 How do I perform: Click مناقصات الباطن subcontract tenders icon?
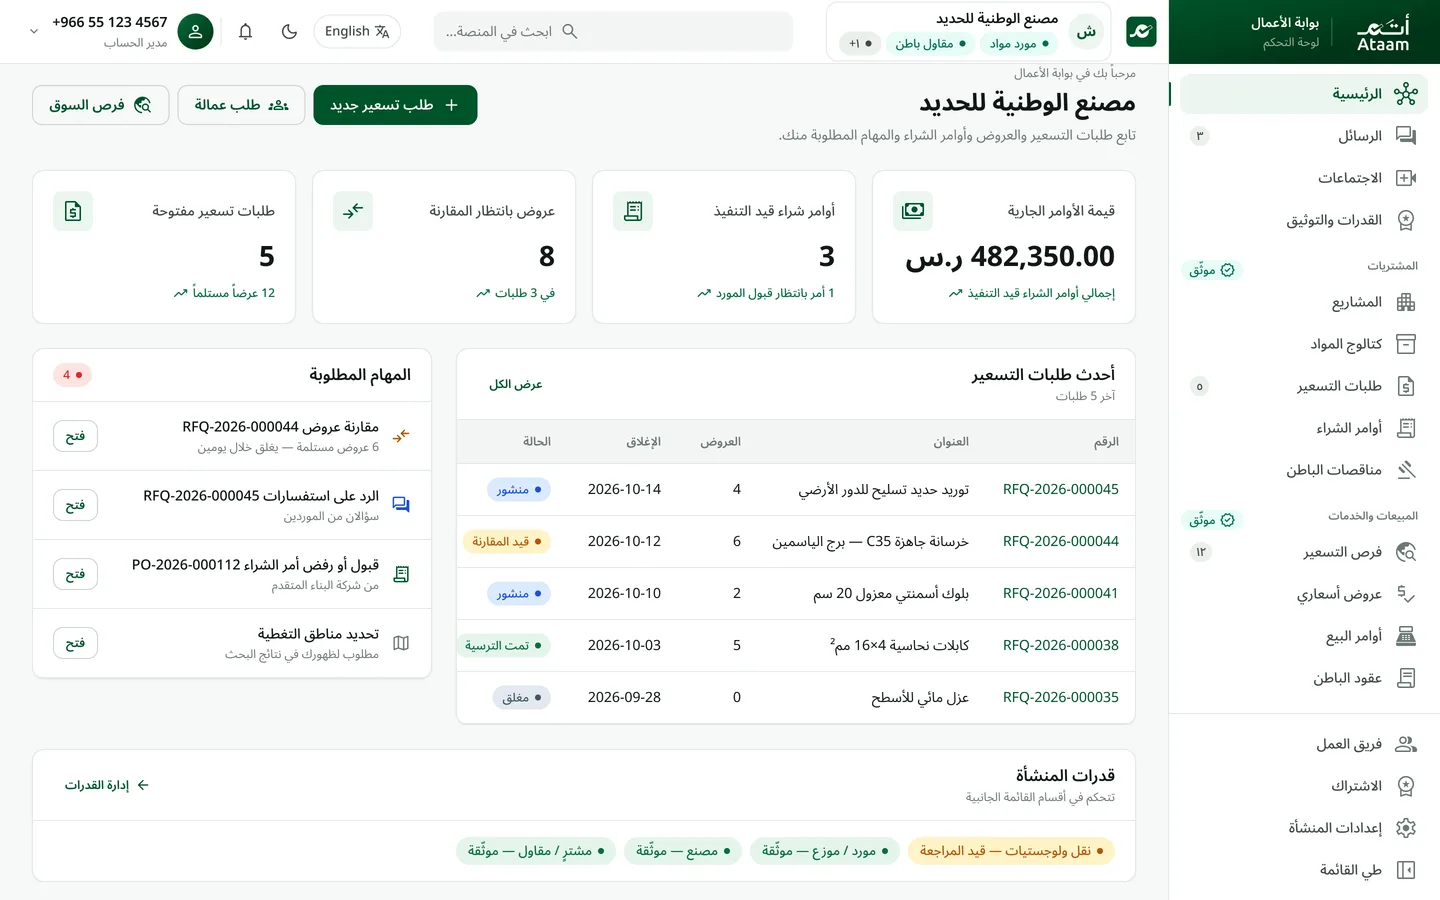click(x=1406, y=470)
